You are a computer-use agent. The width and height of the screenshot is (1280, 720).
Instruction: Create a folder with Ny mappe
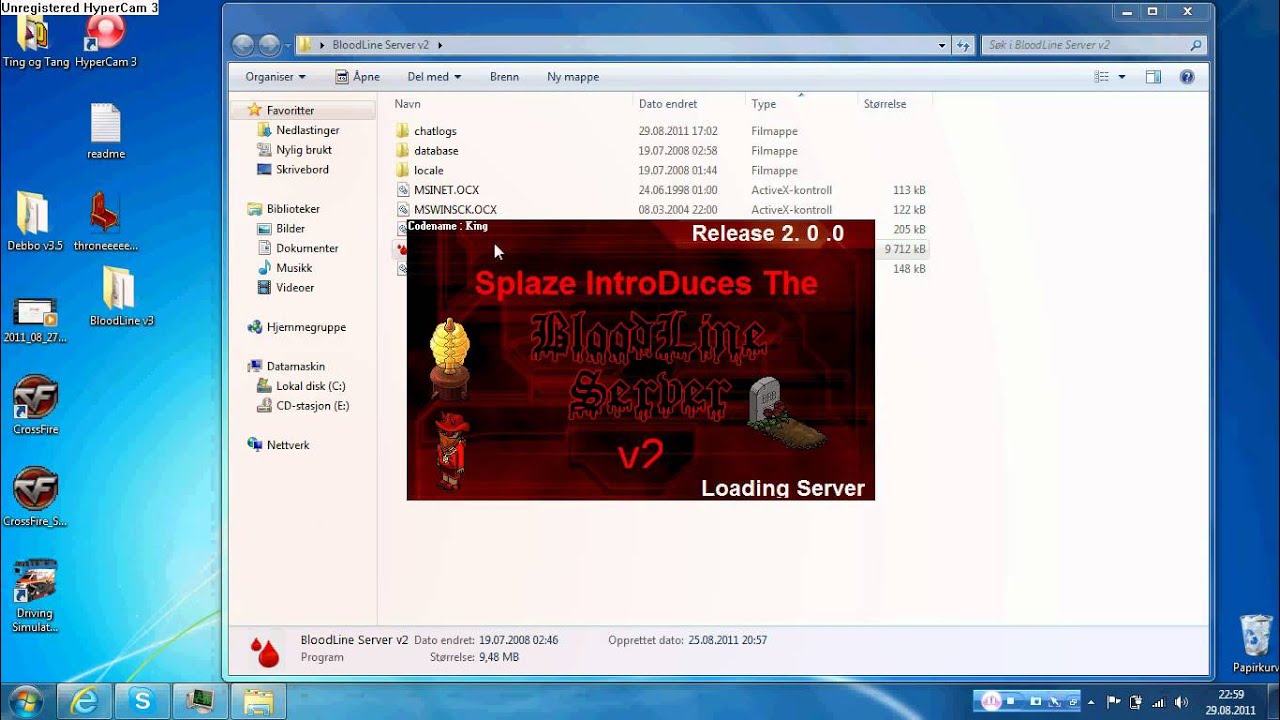[573, 77]
